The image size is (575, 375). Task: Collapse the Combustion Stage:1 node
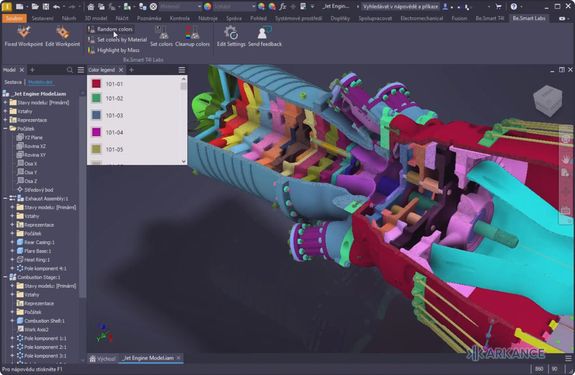click(5, 277)
